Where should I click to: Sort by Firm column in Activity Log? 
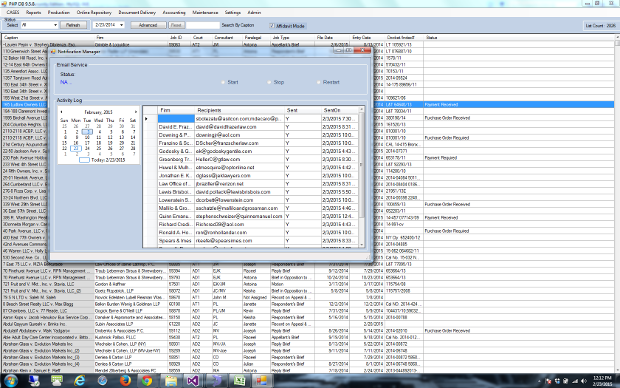176,110
